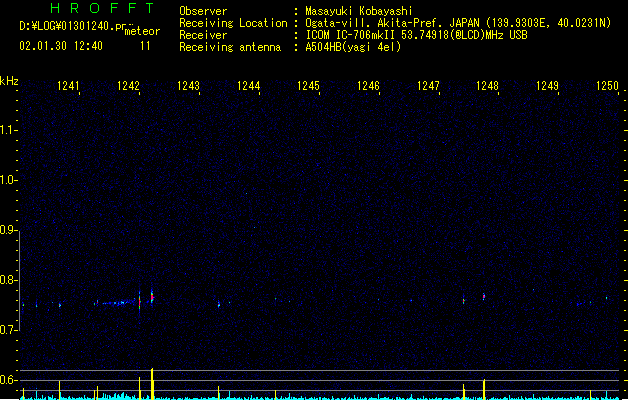
Task: Click the 1243 time axis label
Action: pos(188,86)
